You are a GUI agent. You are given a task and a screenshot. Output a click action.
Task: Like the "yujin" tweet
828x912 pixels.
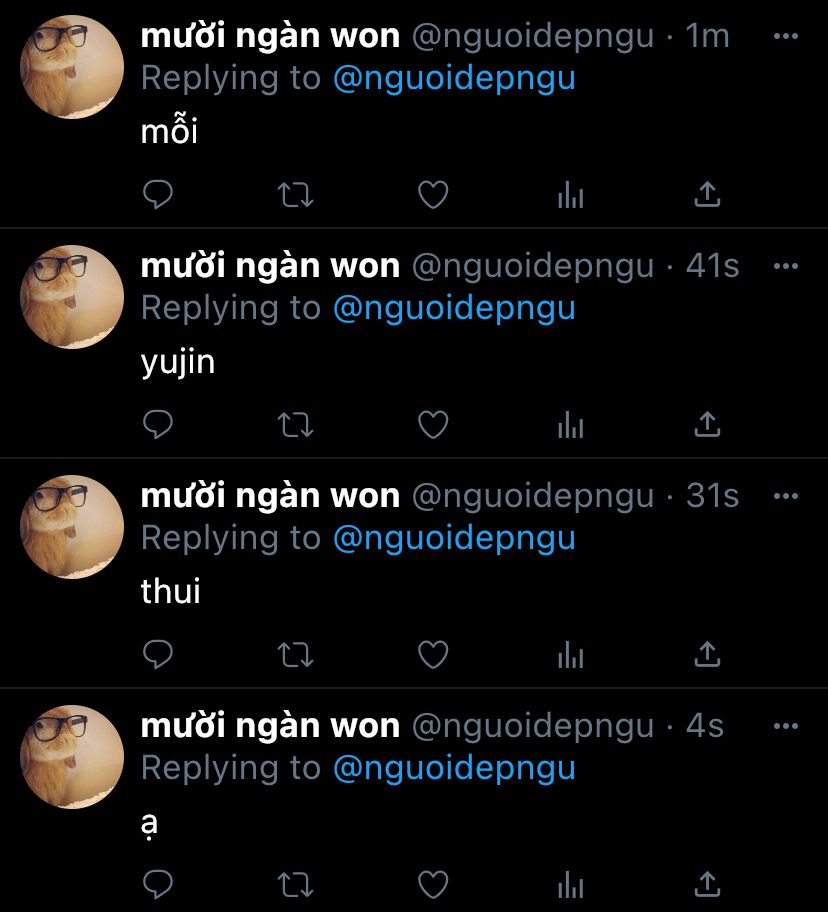click(x=433, y=425)
